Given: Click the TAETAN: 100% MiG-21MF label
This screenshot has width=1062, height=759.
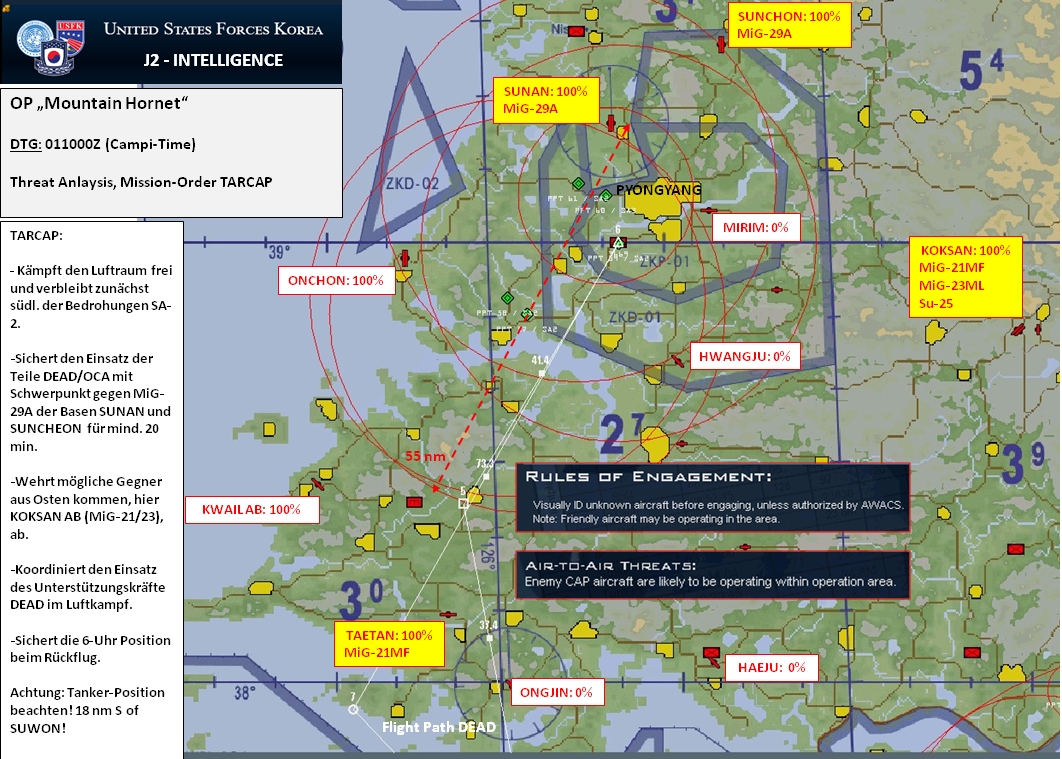Looking at the screenshot, I should (x=389, y=644).
